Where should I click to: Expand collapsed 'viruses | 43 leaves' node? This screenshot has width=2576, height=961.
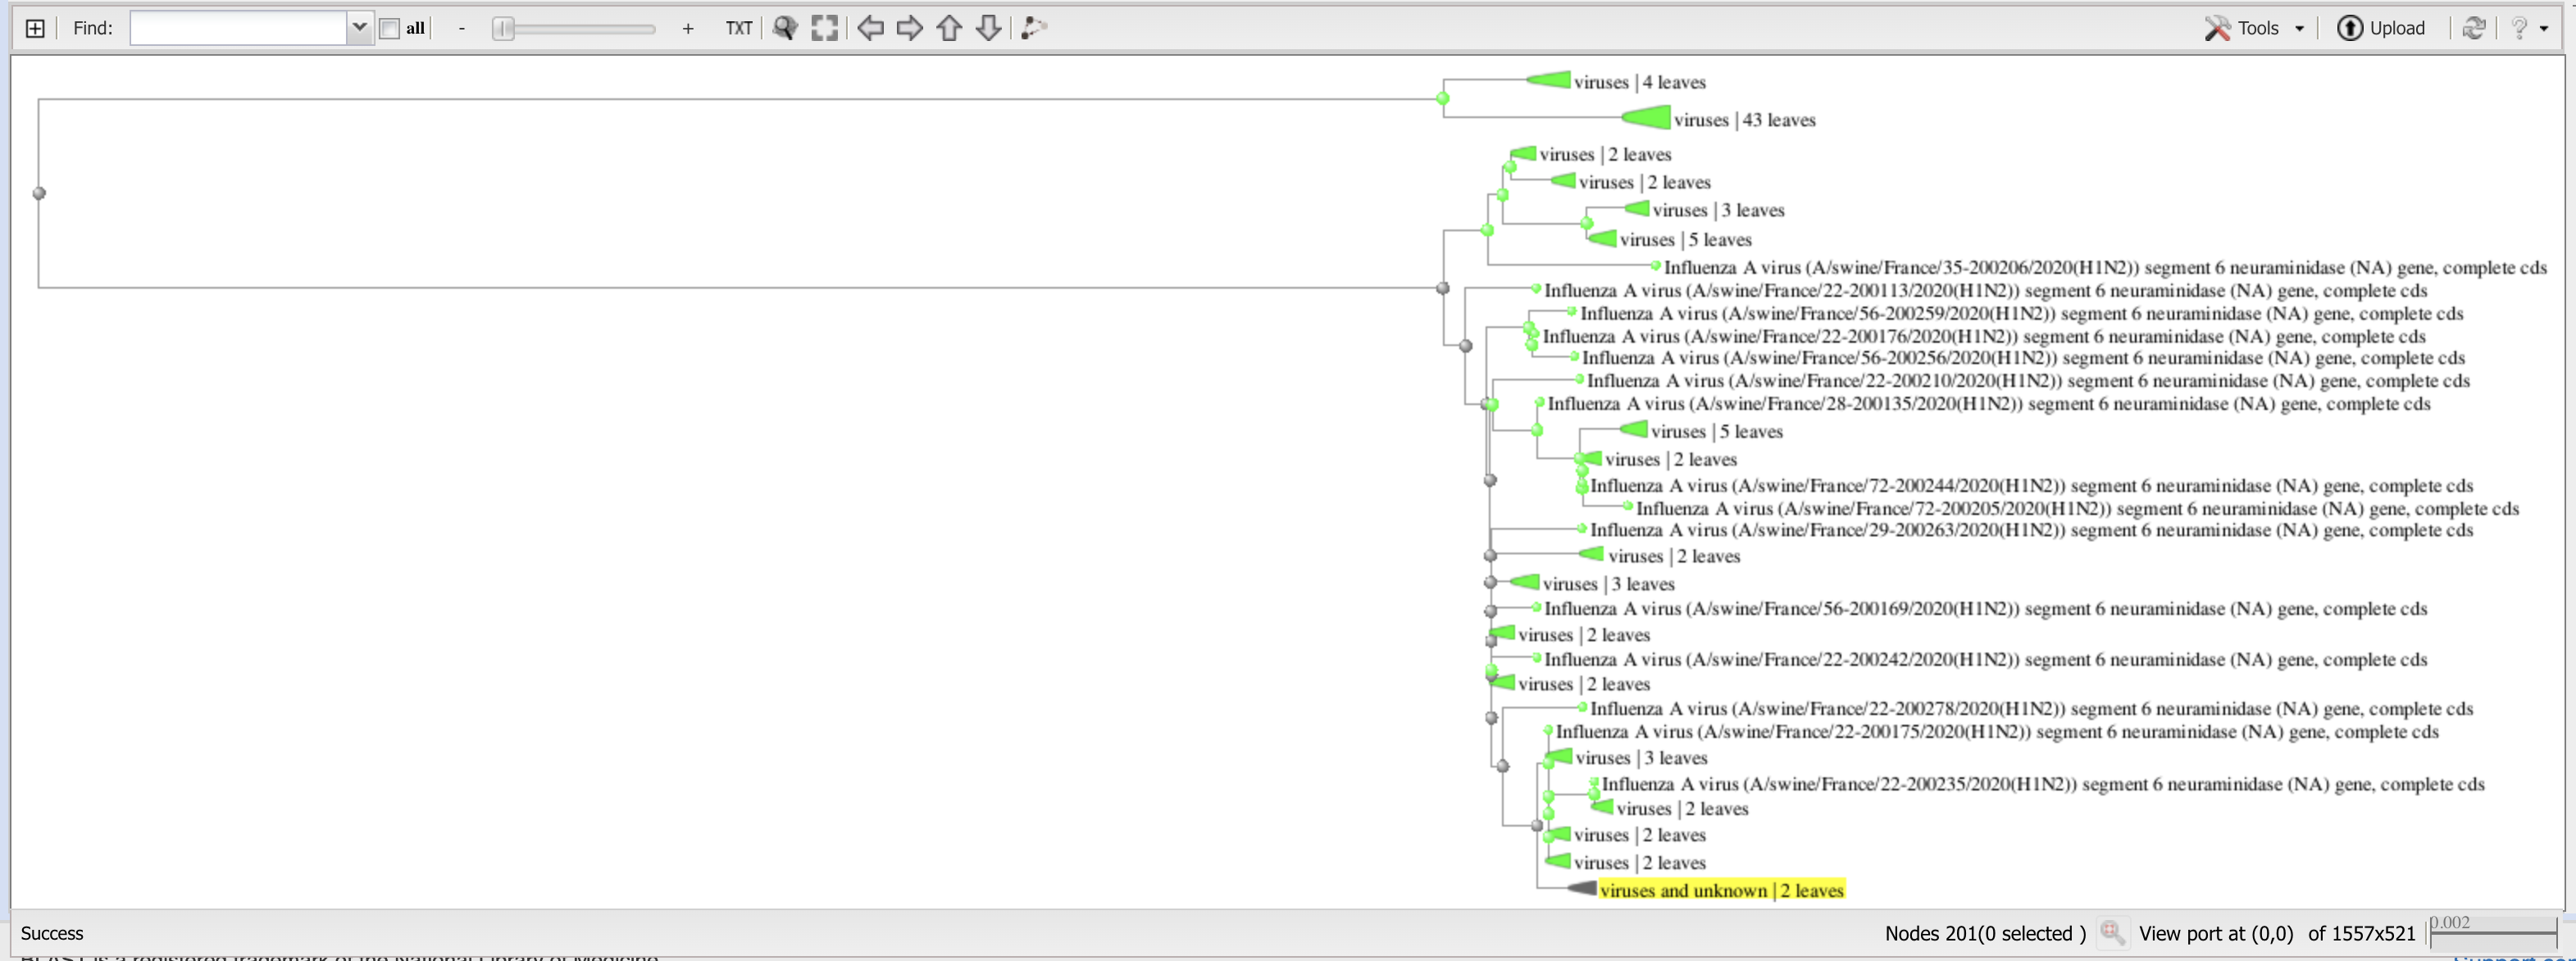1647,119
